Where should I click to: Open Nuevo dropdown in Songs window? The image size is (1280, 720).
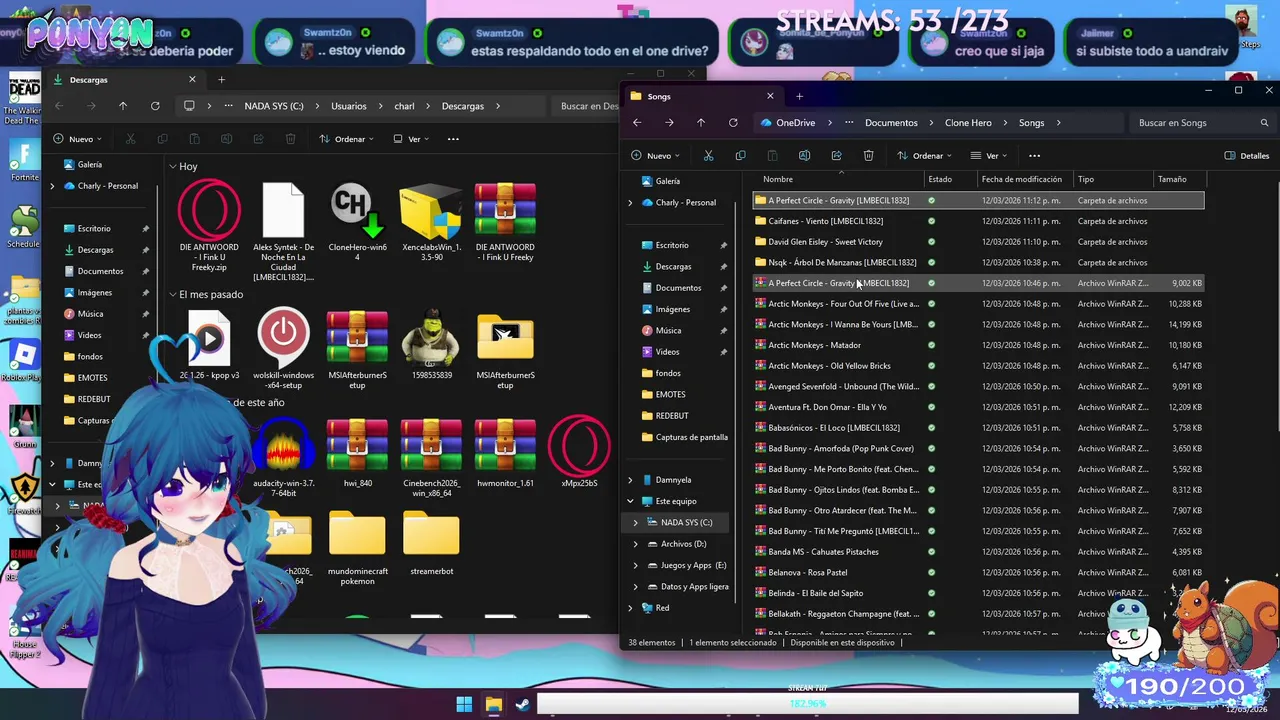pos(655,156)
